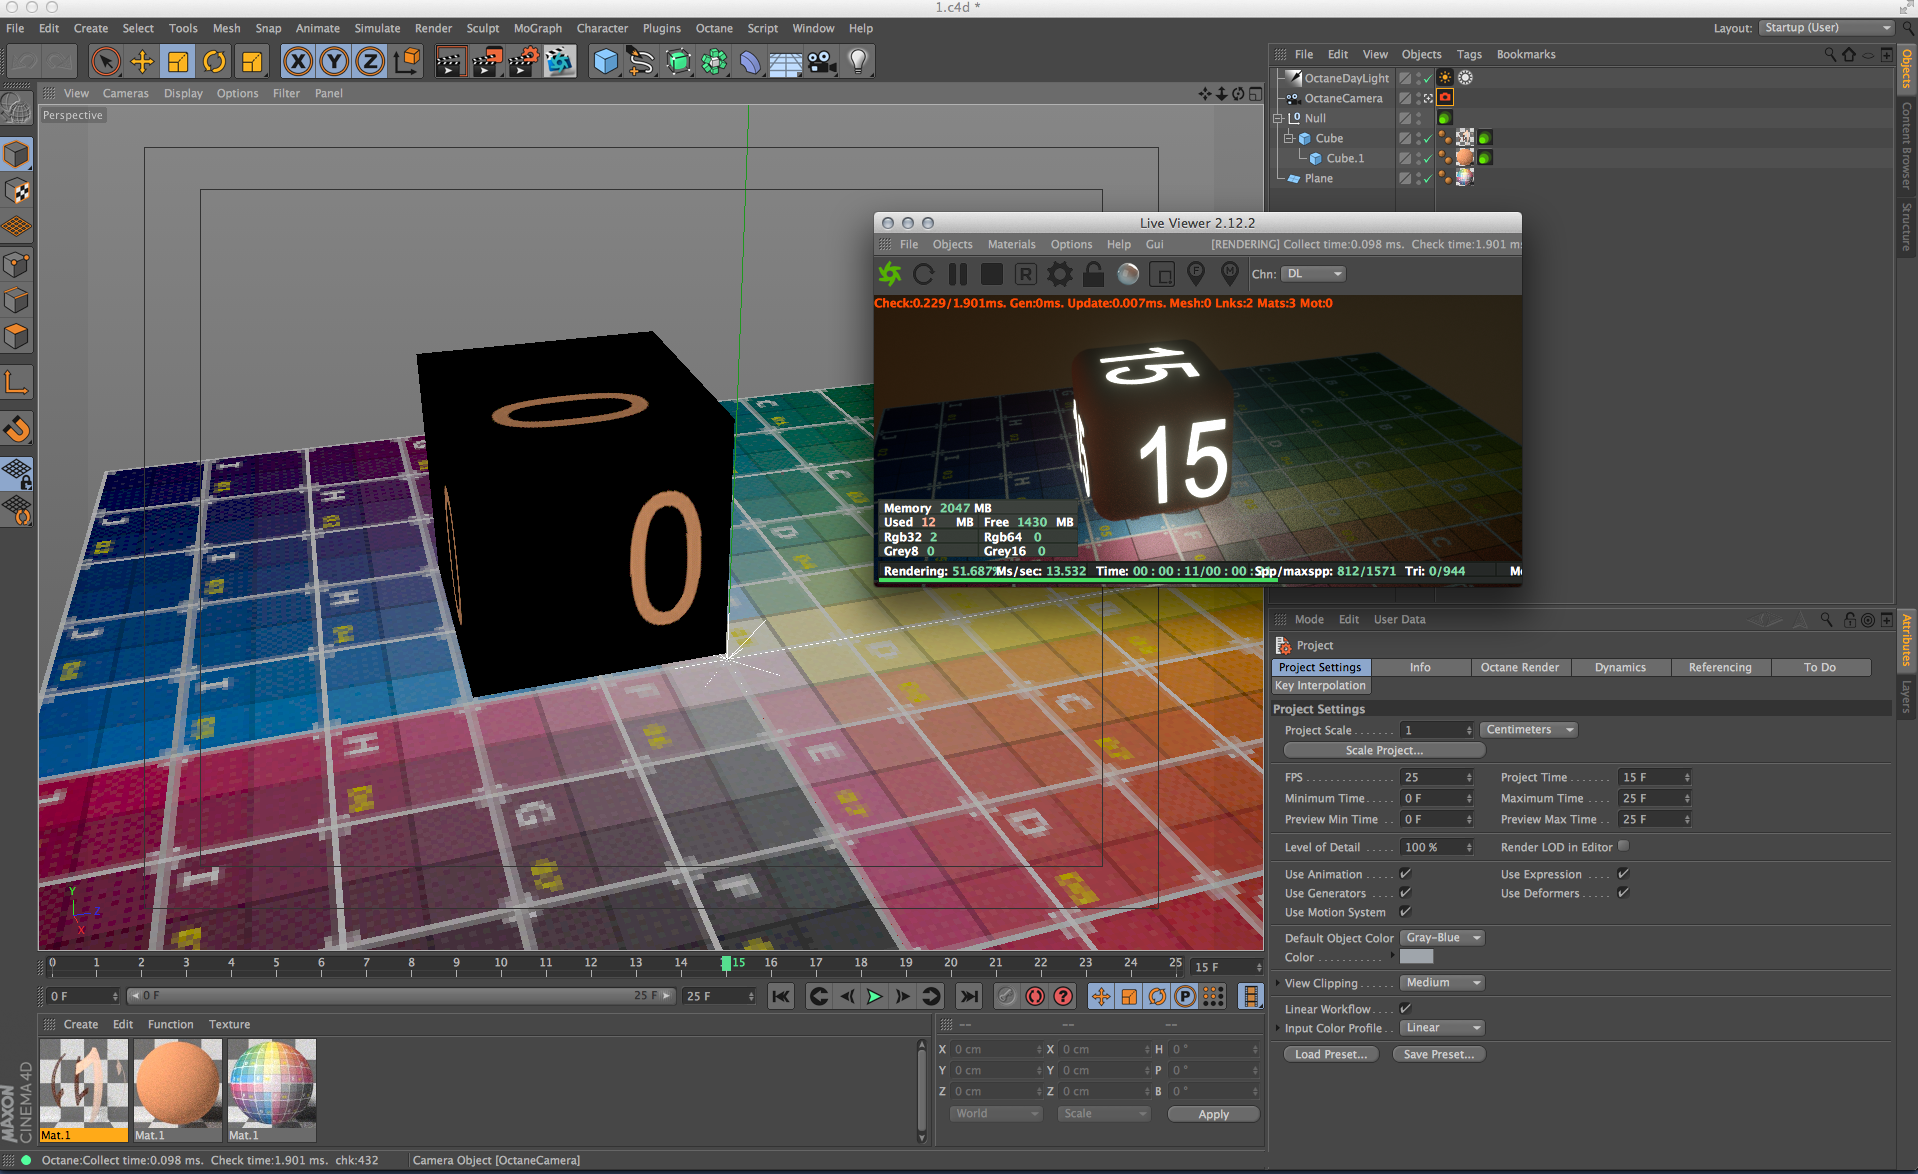This screenshot has width=1918, height=1174.
Task: Click the Live Viewer lock resolution icon
Action: click(1094, 274)
